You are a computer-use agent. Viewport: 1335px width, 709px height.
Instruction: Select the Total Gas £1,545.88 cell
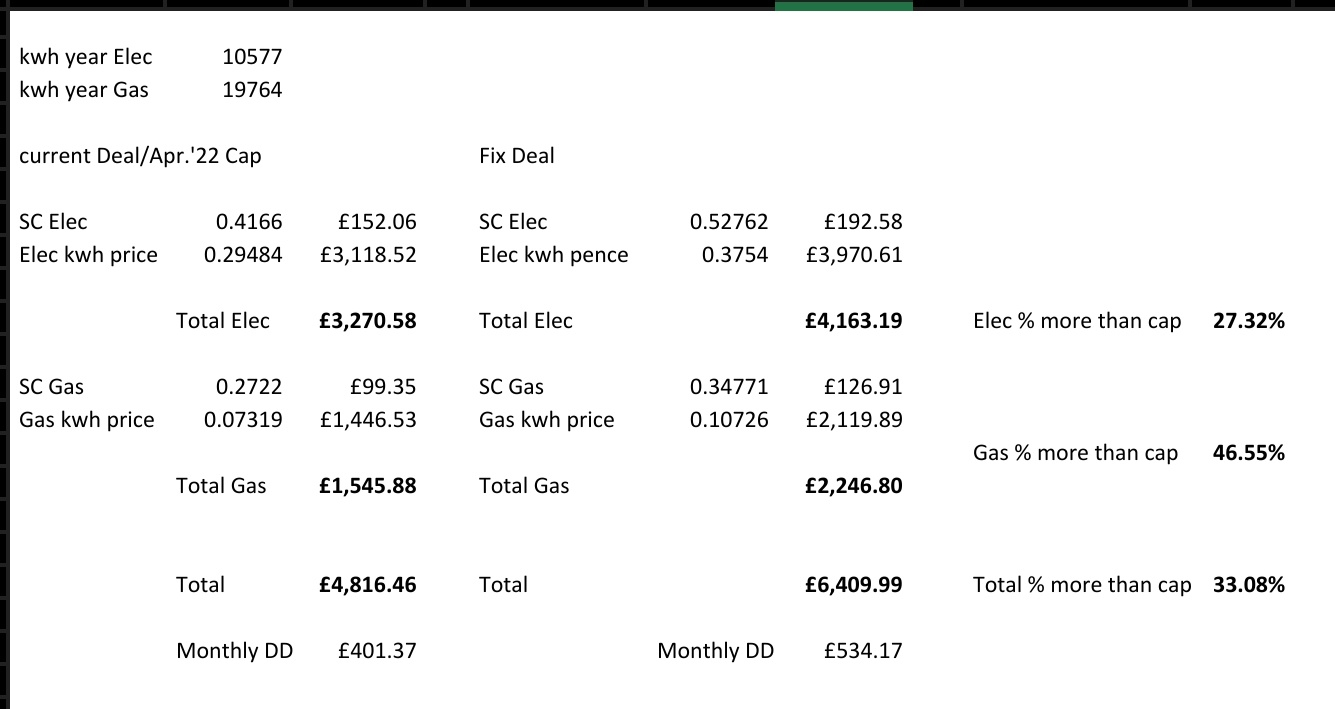[368, 486]
